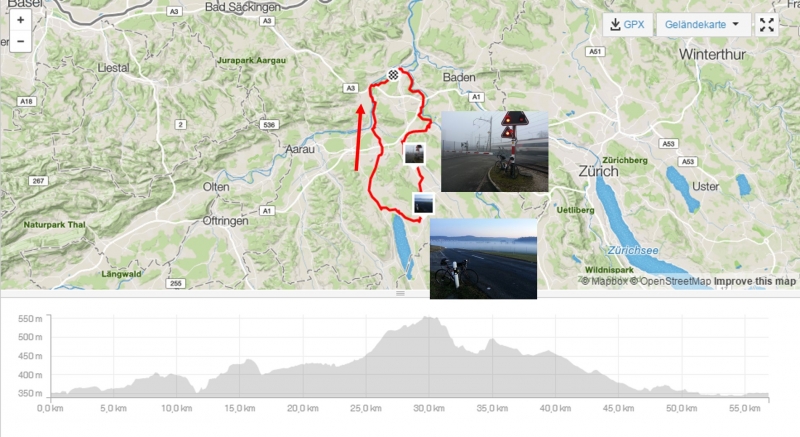Zoom out with the minus button
800x437 pixels.
click(20, 41)
